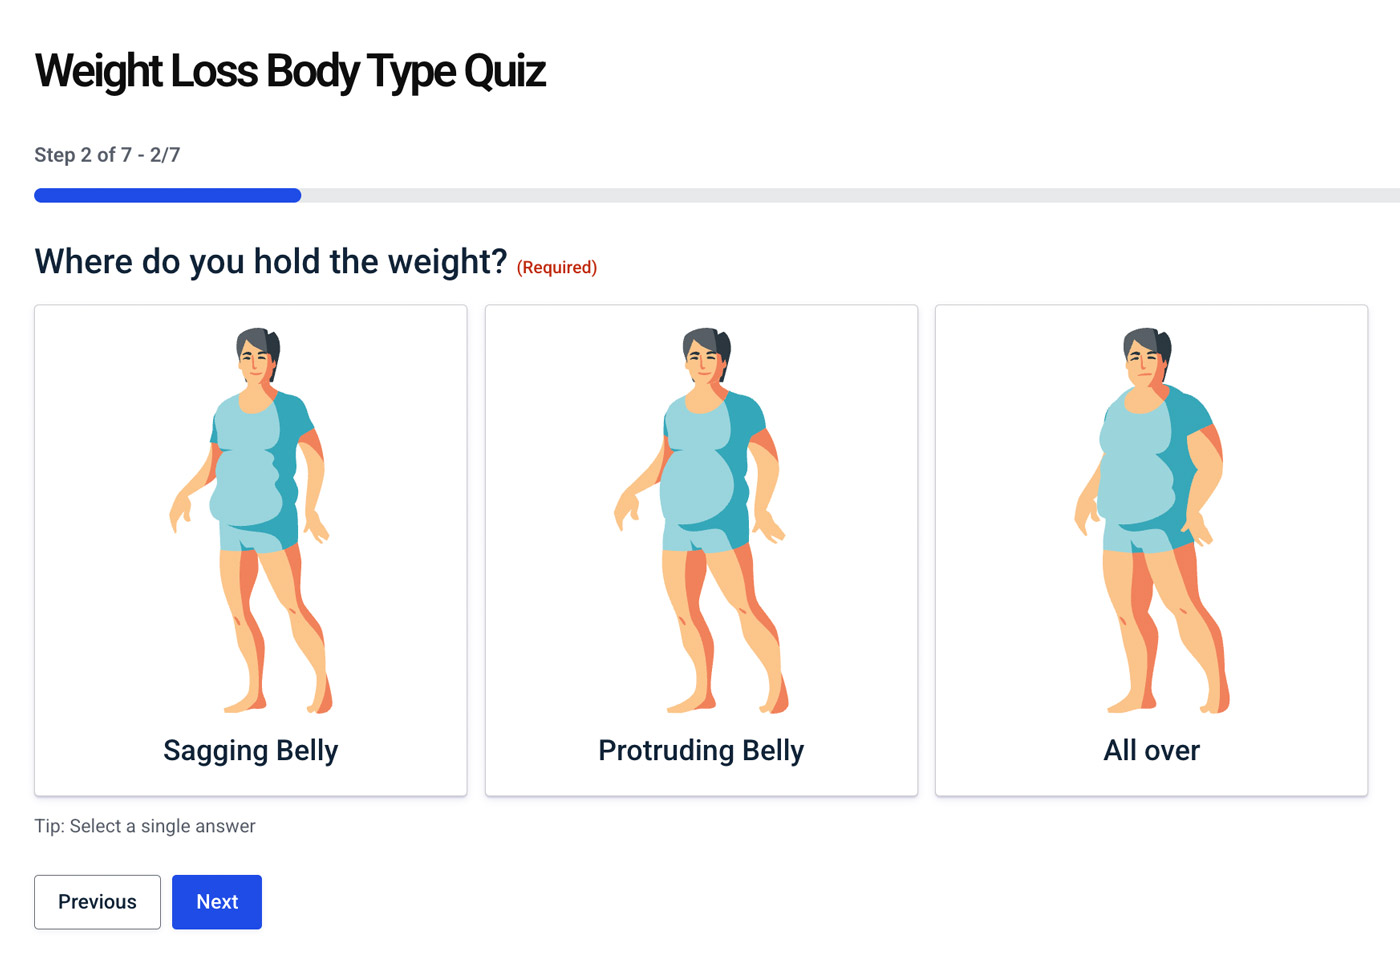Pick the All over body illustration
Image resolution: width=1400 pixels, height=969 pixels.
tap(1151, 520)
